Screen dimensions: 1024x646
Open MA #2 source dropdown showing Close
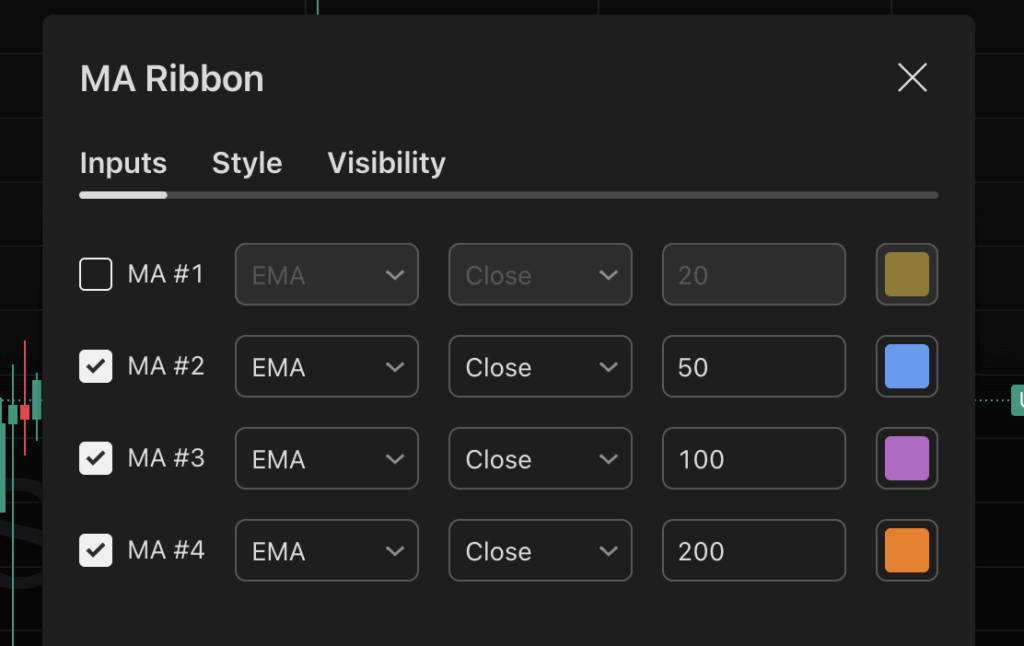pos(540,367)
